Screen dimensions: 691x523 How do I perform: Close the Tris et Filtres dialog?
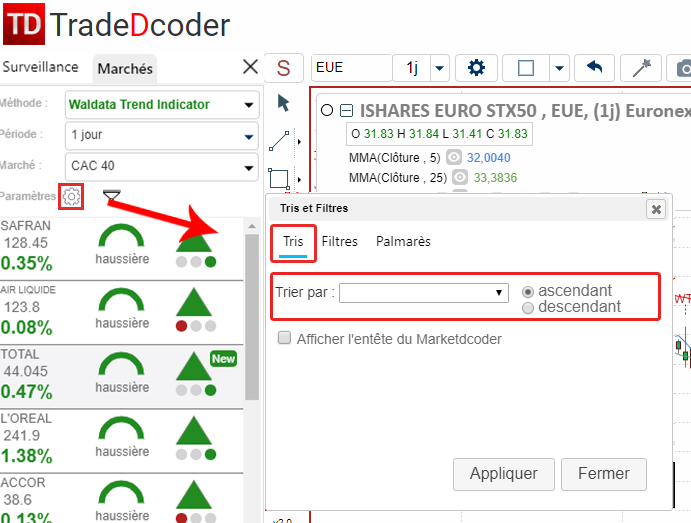point(656,209)
